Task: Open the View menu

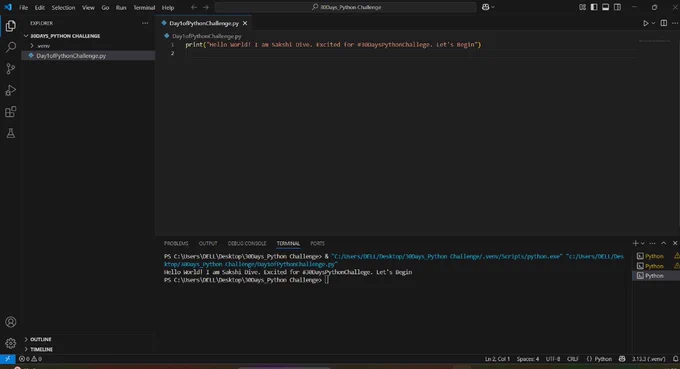Action: pos(88,7)
